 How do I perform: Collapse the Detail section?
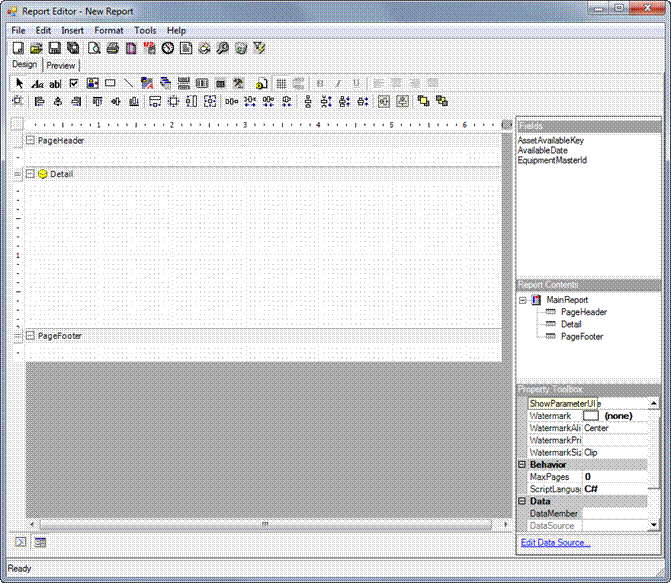pyautogui.click(x=30, y=174)
